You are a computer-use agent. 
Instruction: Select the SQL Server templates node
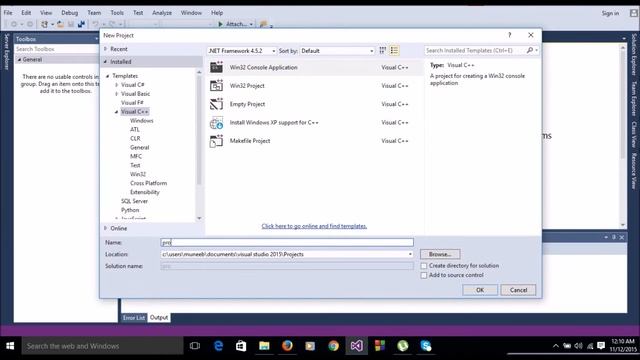(134, 201)
